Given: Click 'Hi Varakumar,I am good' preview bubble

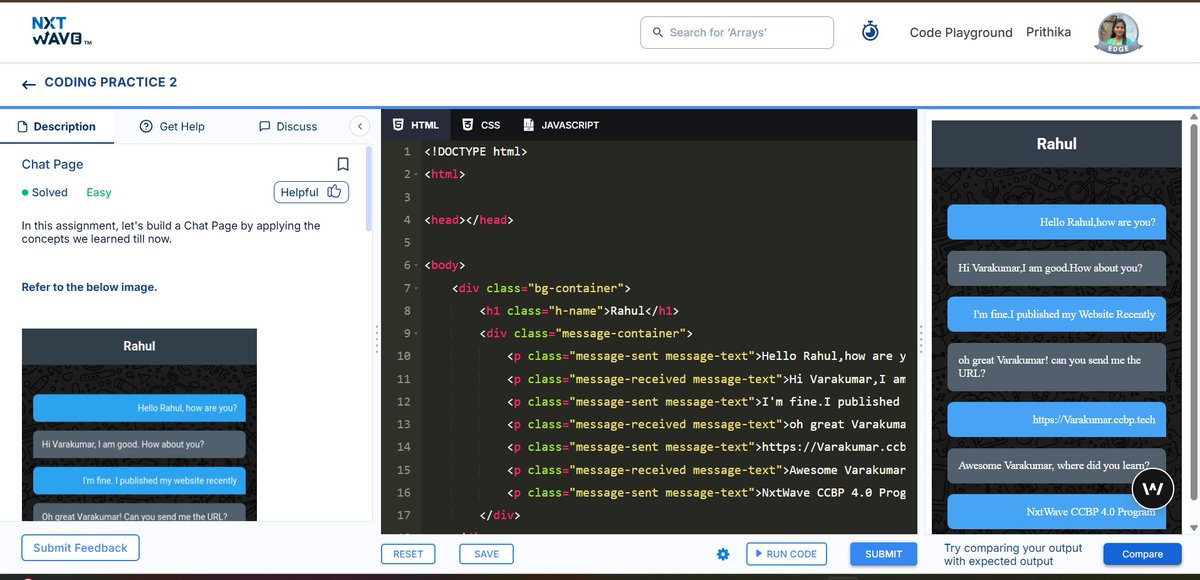Looking at the screenshot, I should (x=1056, y=268).
